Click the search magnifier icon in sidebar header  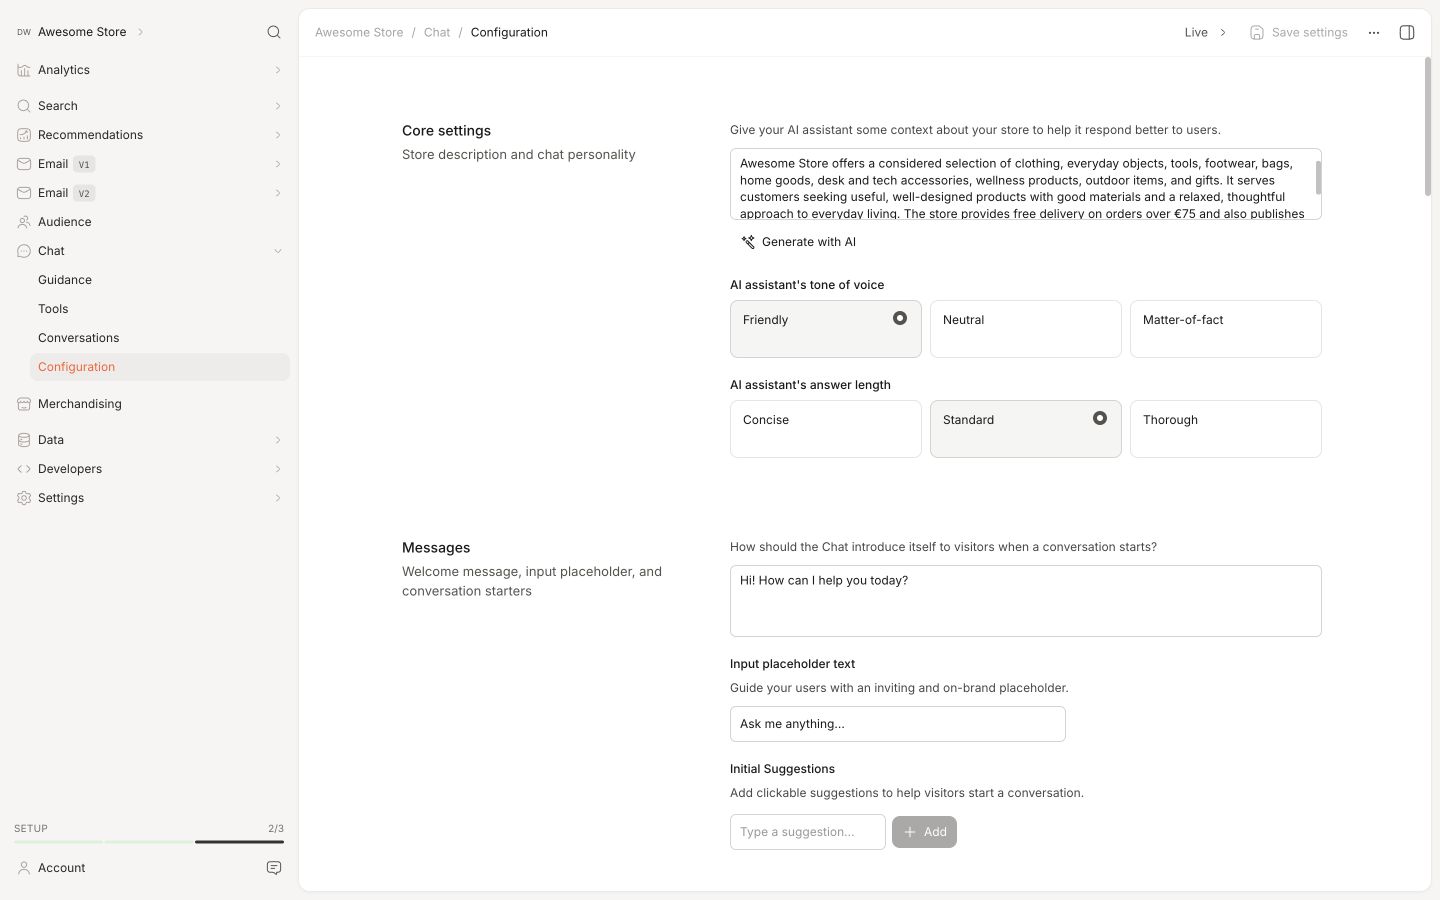point(274,32)
